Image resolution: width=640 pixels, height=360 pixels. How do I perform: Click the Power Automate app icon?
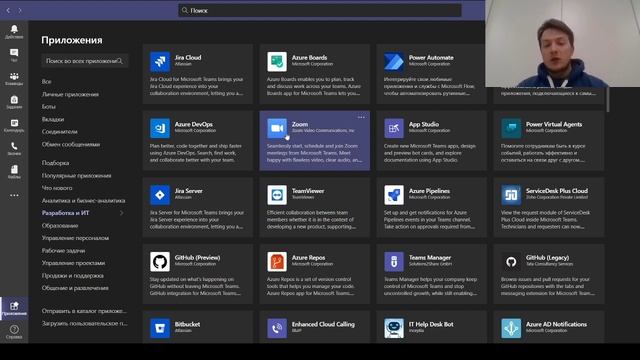[394, 62]
